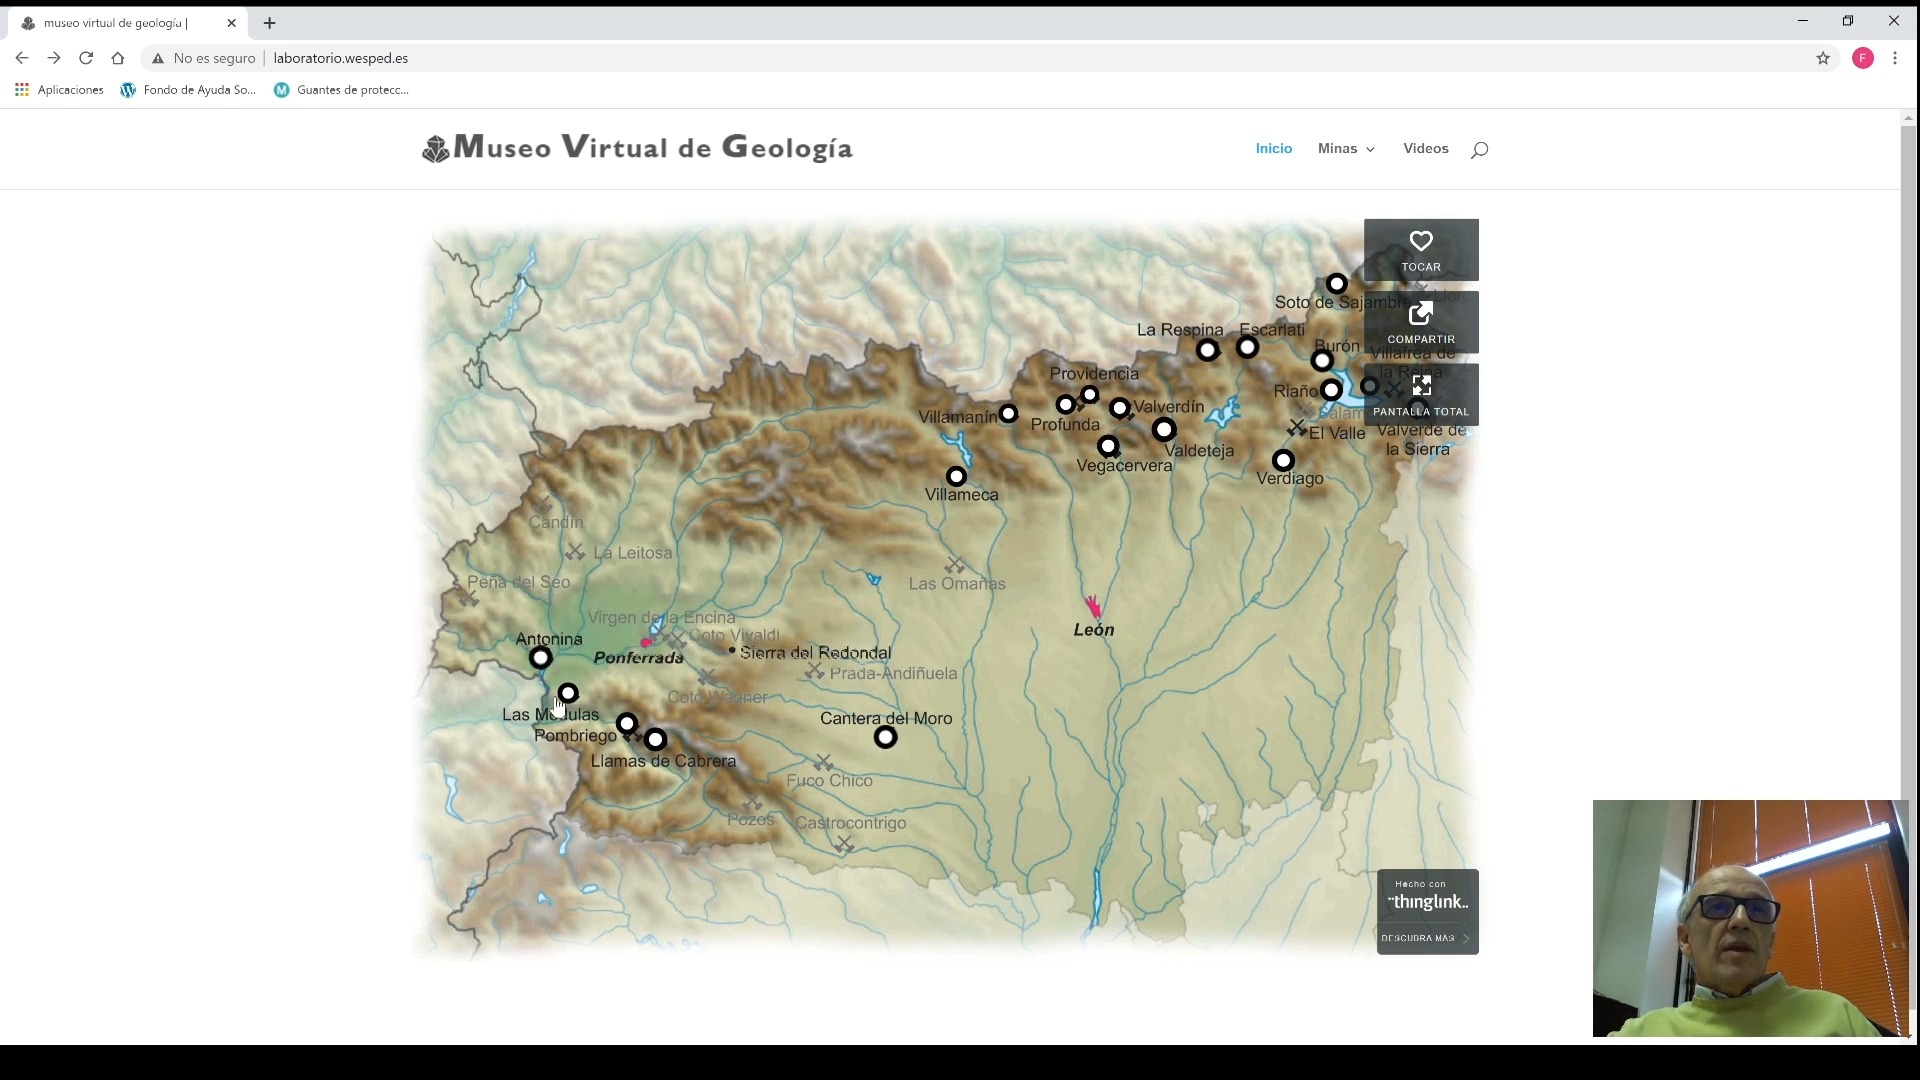Screen dimensions: 1920x1080
Task: Open the site search magnifier icon
Action: click(x=1480, y=150)
